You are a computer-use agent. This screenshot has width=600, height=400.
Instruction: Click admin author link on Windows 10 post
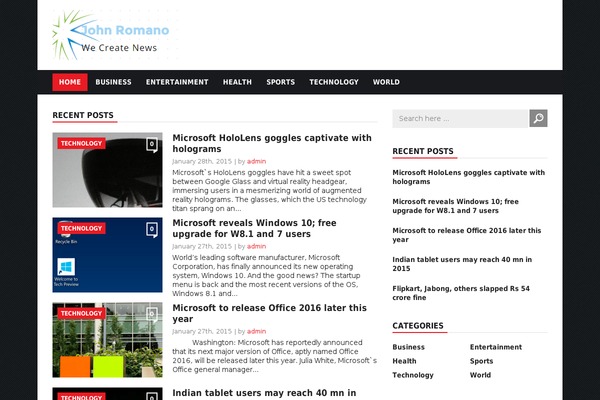(256, 246)
